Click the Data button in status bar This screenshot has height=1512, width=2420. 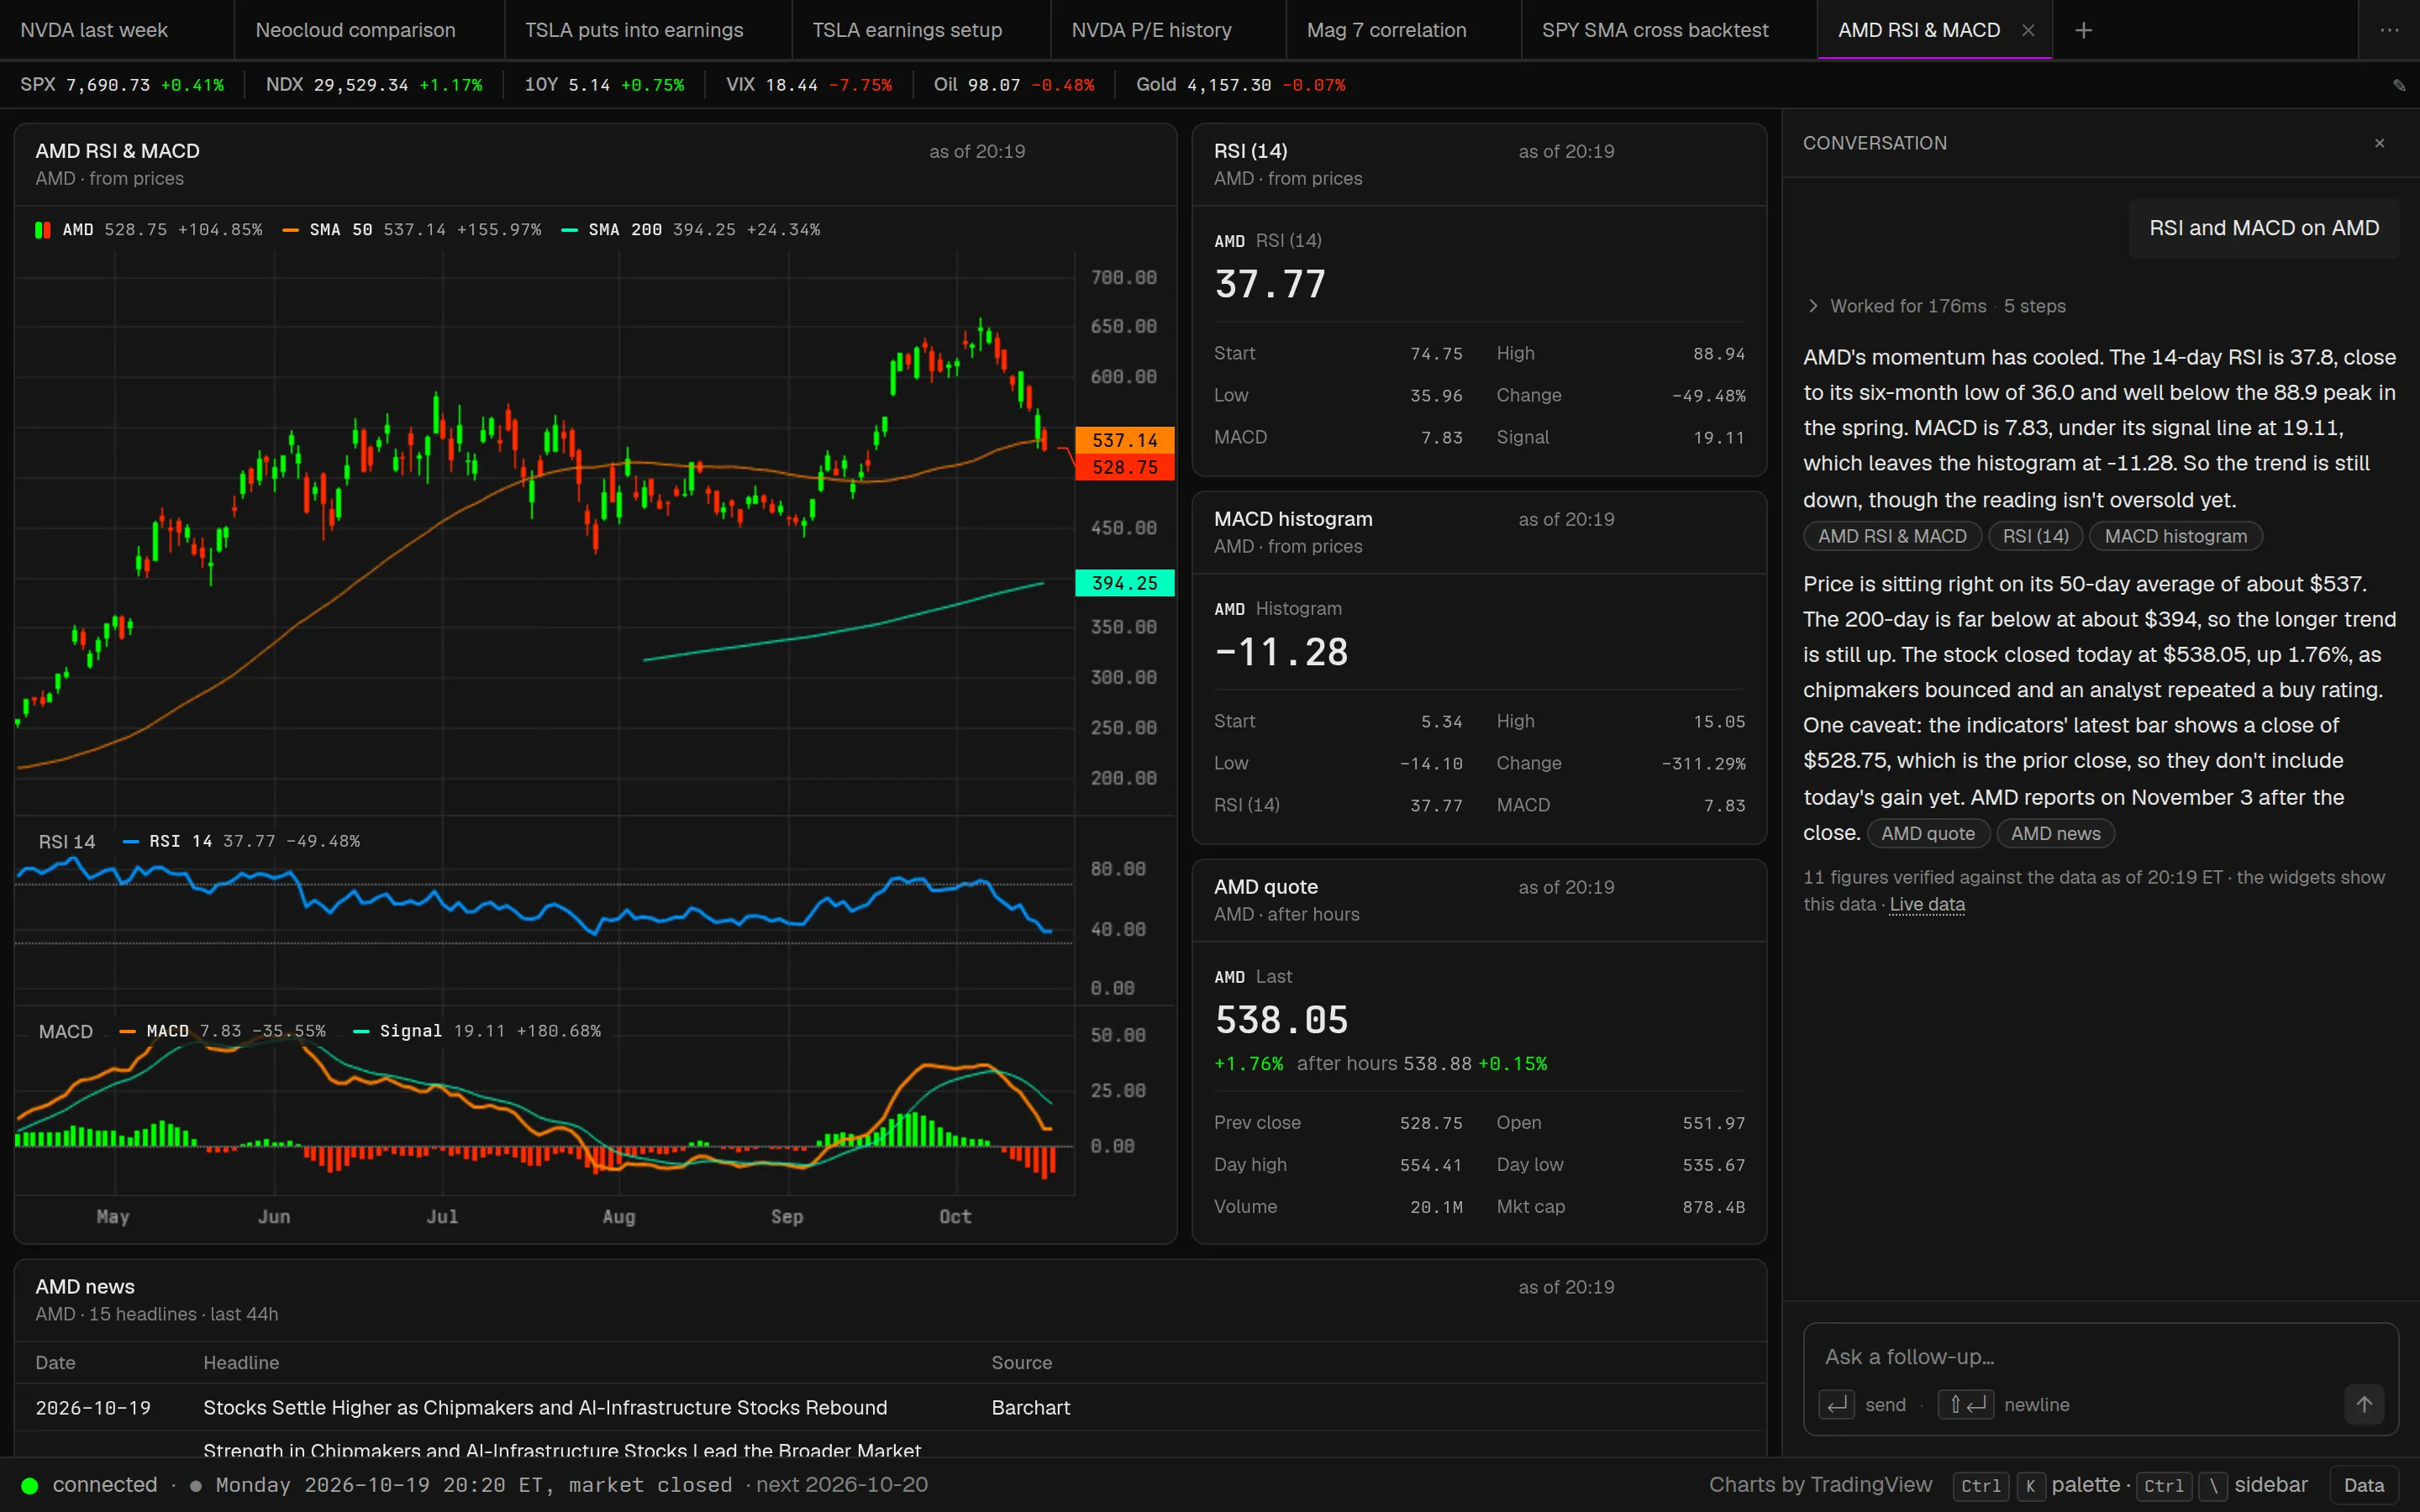click(2363, 1485)
